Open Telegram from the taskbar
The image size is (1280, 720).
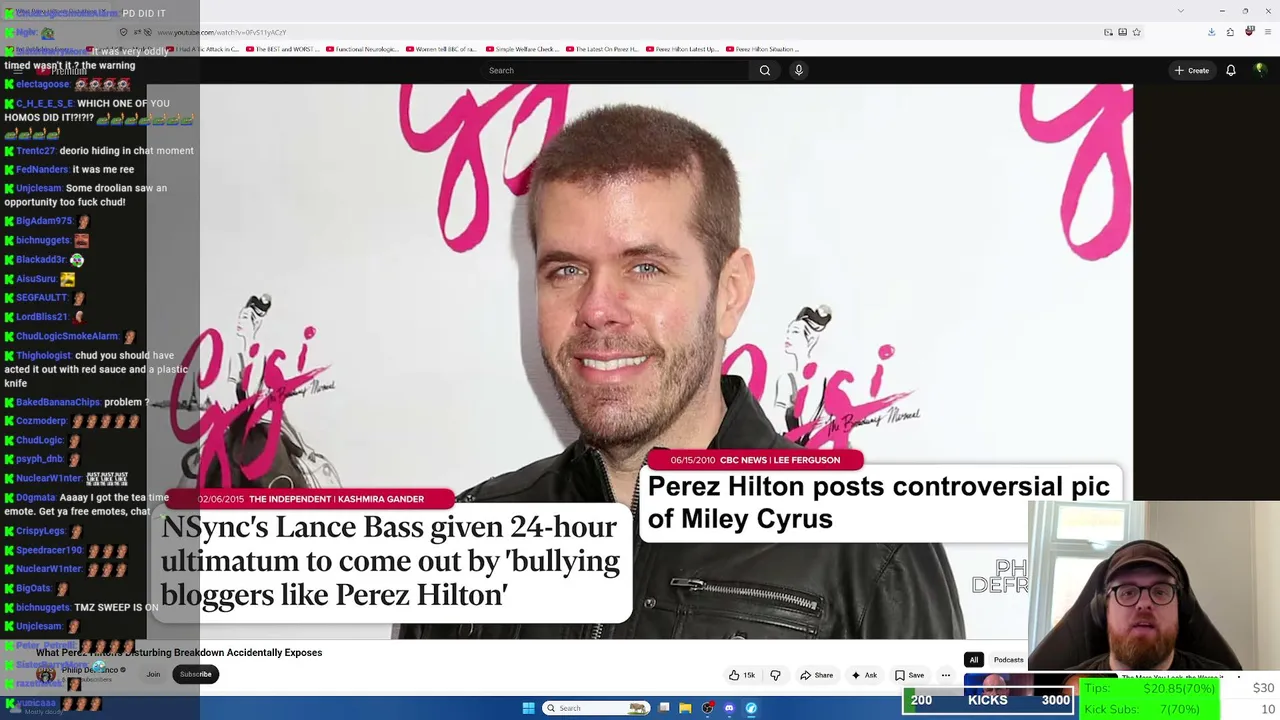point(751,708)
